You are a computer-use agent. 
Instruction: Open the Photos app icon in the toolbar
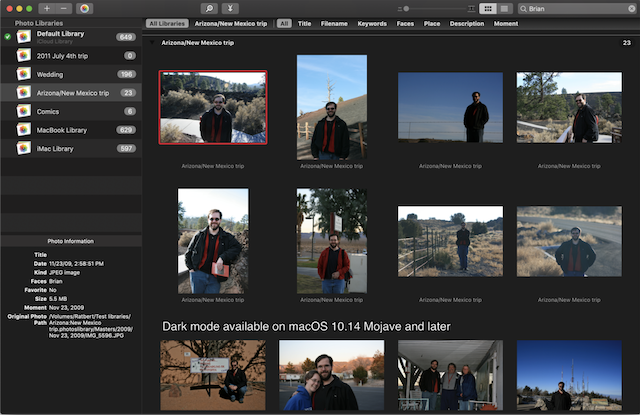tap(85, 8)
